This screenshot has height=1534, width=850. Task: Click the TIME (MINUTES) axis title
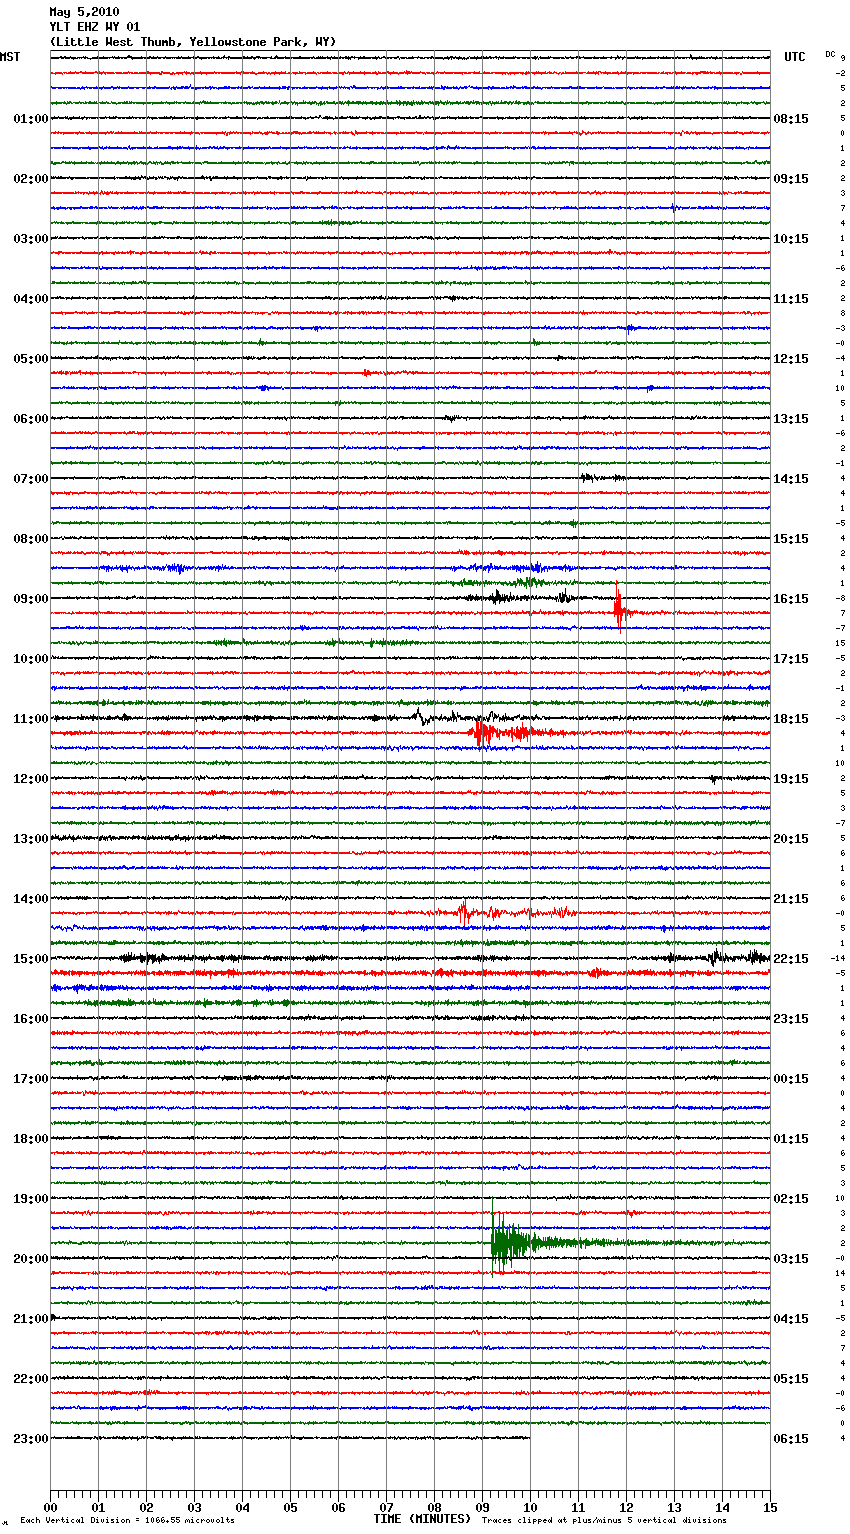[x=422, y=1519]
